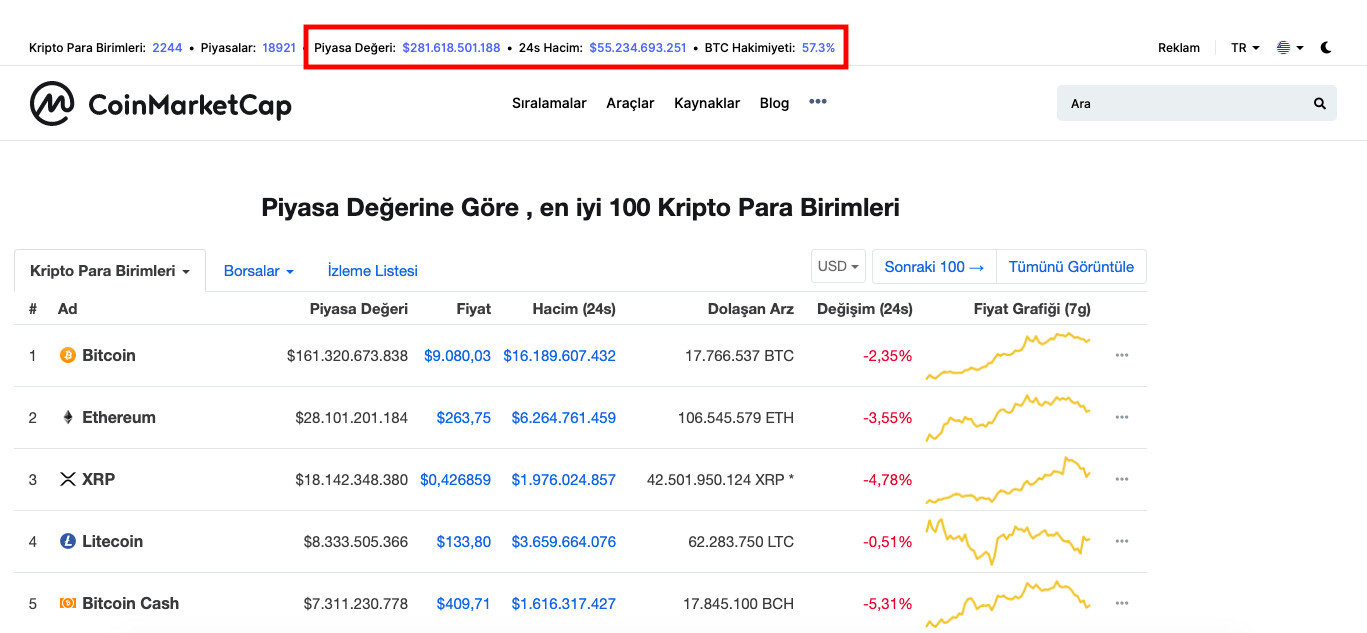
Task: Open Bitcoin 7-day price chart
Action: coord(1008,356)
